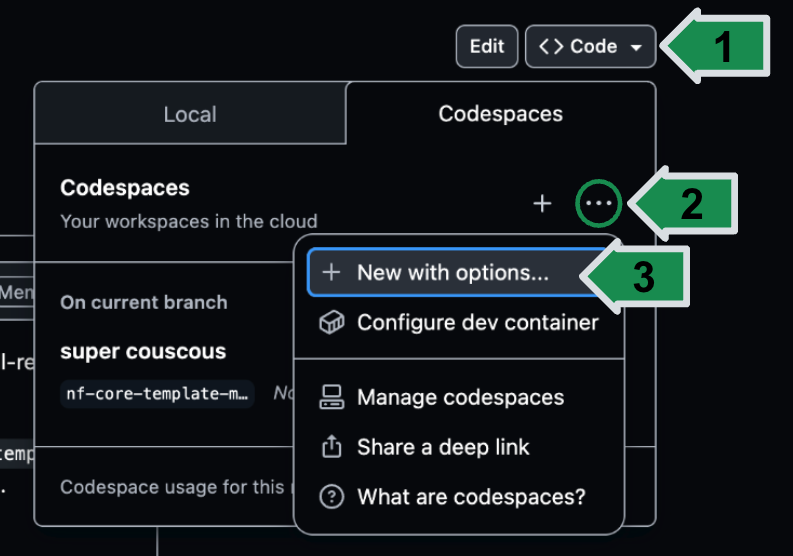This screenshot has height=556, width=793.
Task: Choose the Share a deep link entry
Action: pos(443,447)
